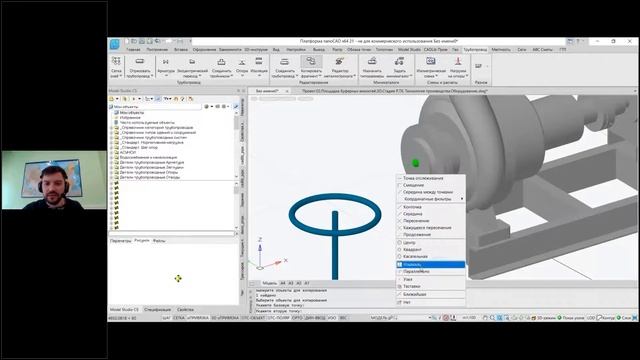Expand the Детали трубопроводные Арматура node
This screenshot has height=360, width=640.
click(111, 162)
